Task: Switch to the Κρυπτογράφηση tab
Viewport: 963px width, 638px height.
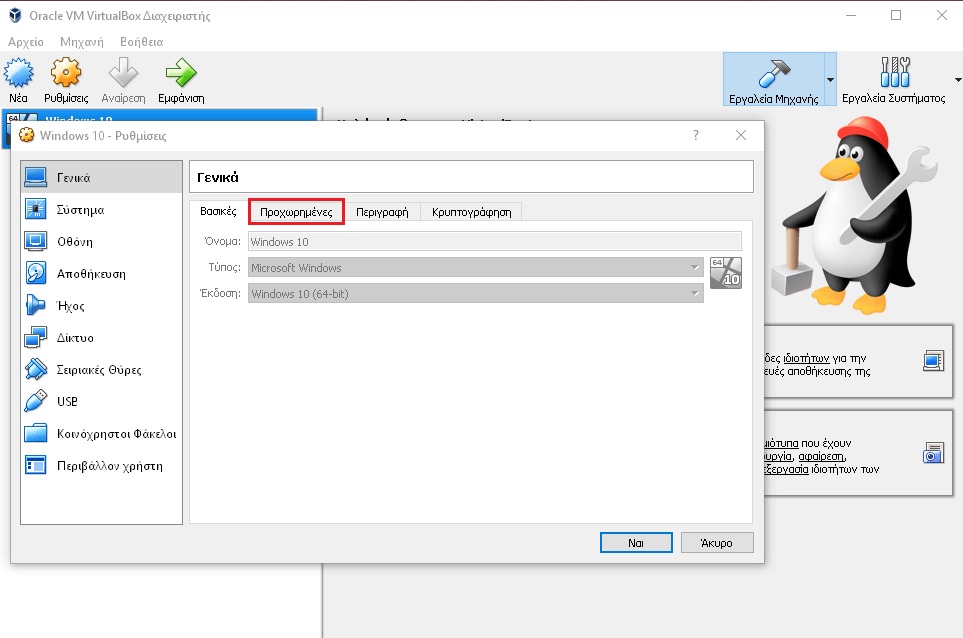Action: tap(472, 212)
